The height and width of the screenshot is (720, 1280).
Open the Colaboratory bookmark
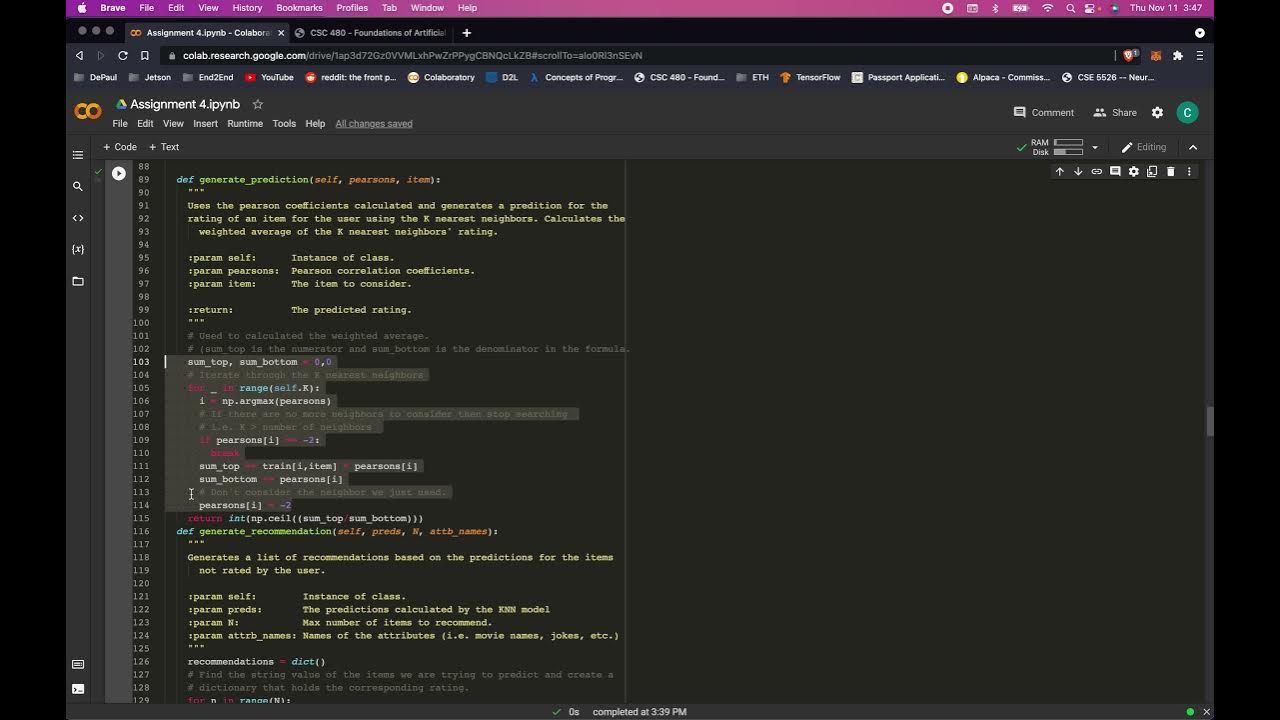pos(441,77)
